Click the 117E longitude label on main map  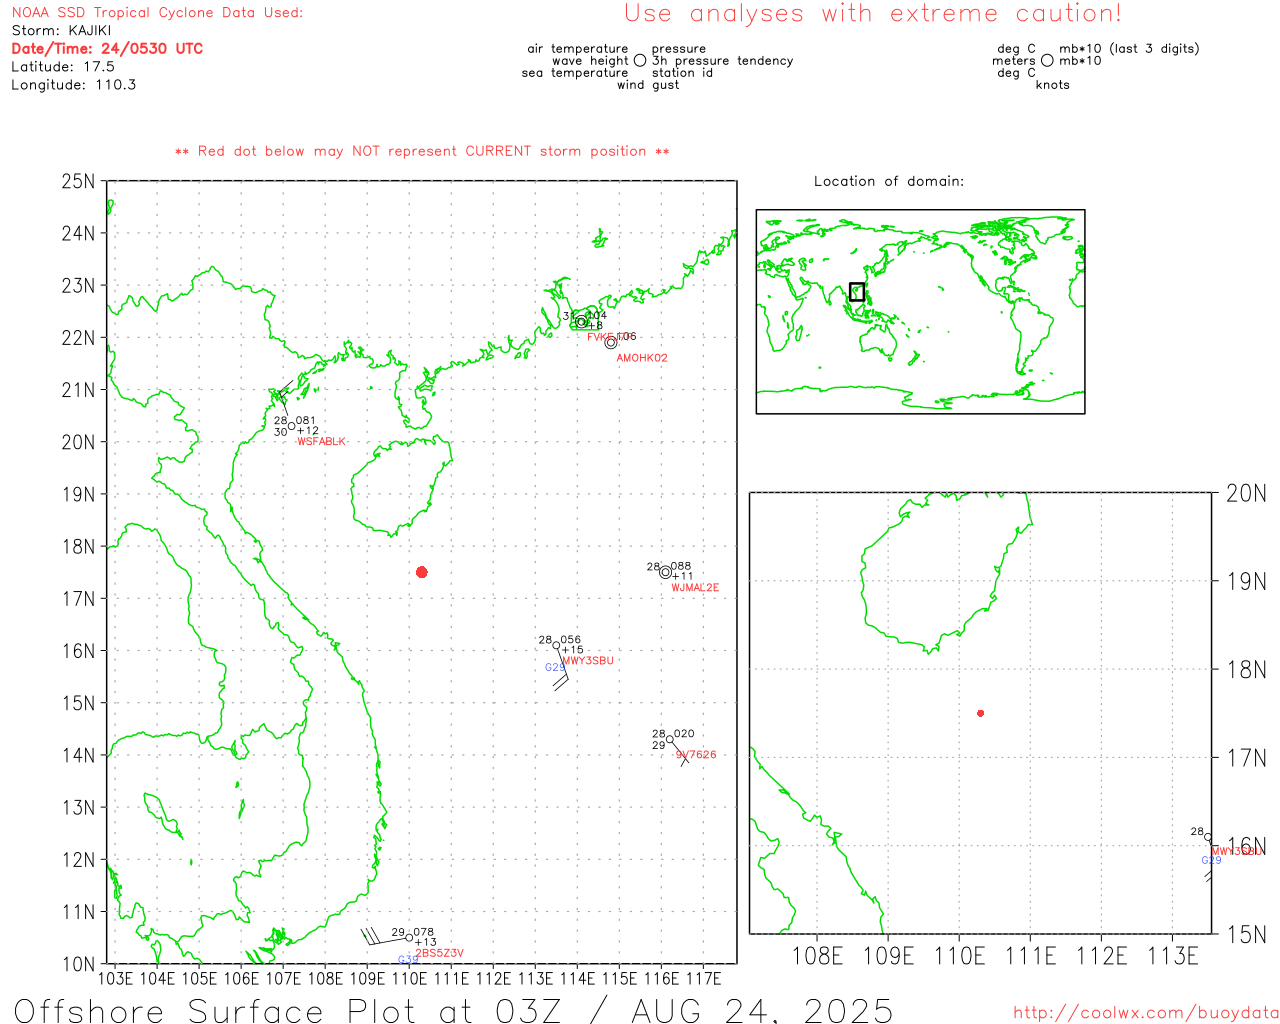703,978
